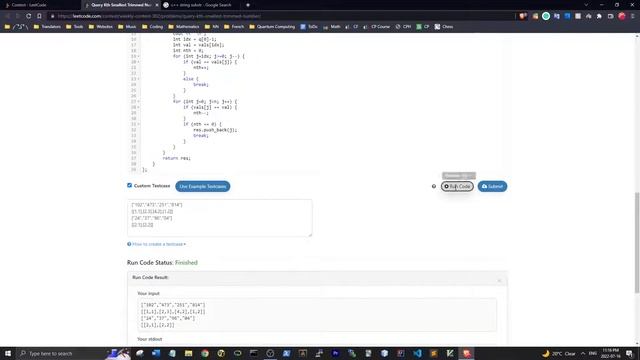Screen dimensions: 640x360
Task: Open the Quantum Computing bookmarks folder
Action: (x=272, y=27)
